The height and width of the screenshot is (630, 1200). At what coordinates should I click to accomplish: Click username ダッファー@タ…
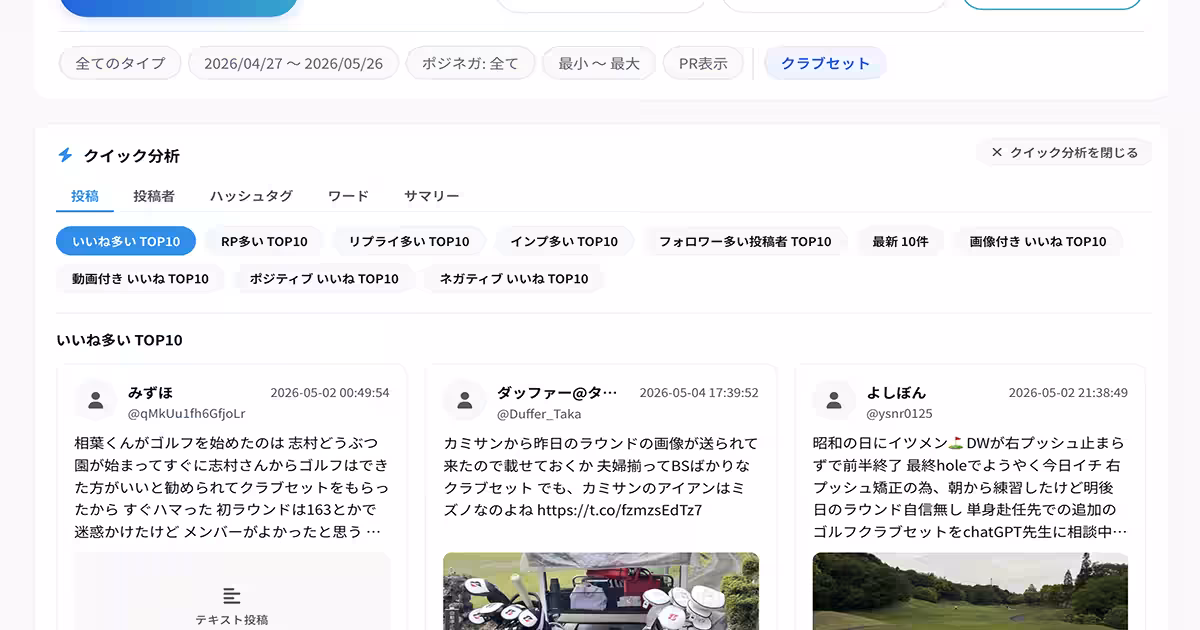557,392
